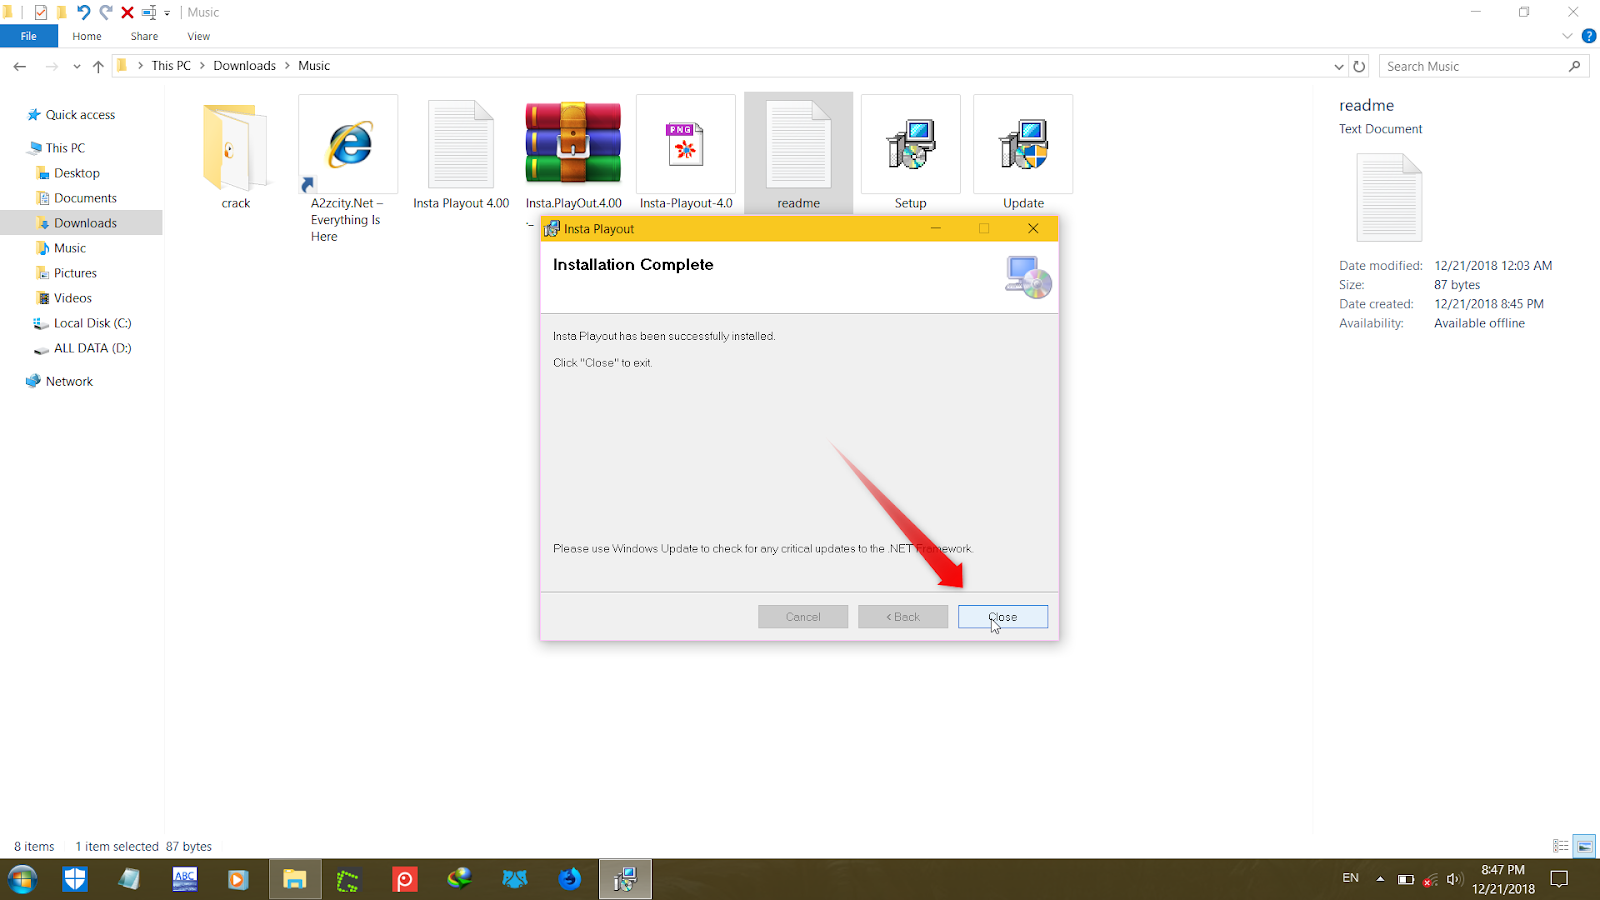Open ALL DATA (D:) drive

[x=92, y=348]
